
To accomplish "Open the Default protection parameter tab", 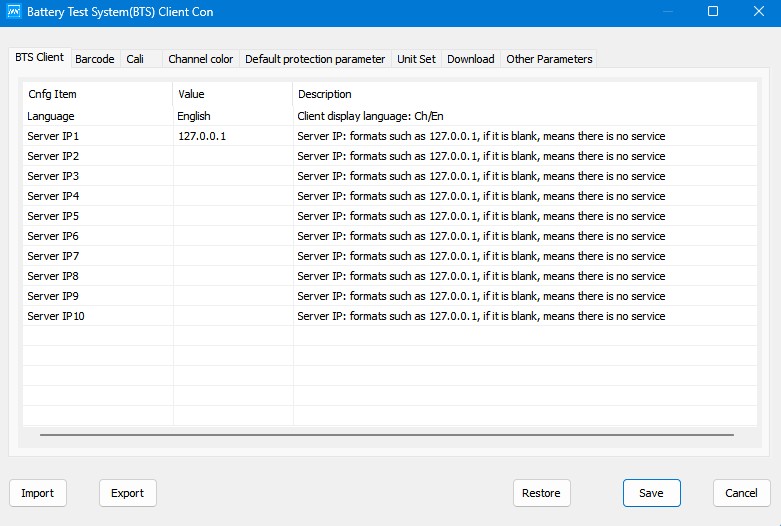I will [x=315, y=59].
